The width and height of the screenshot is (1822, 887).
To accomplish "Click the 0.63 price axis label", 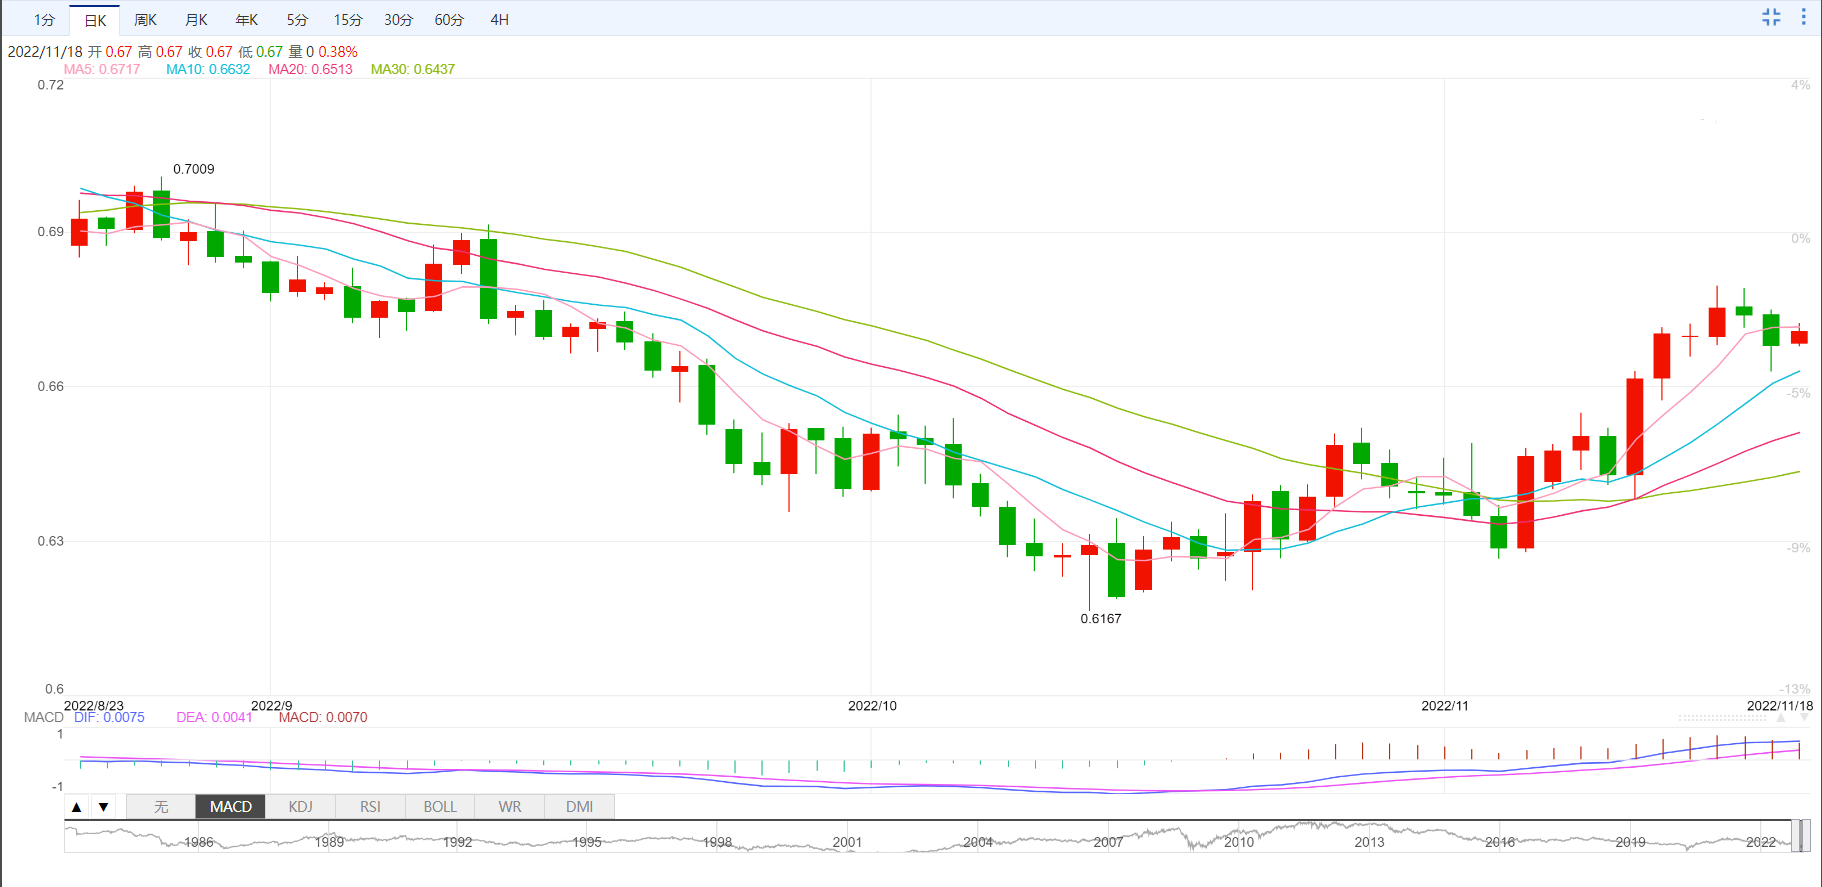I will point(51,541).
